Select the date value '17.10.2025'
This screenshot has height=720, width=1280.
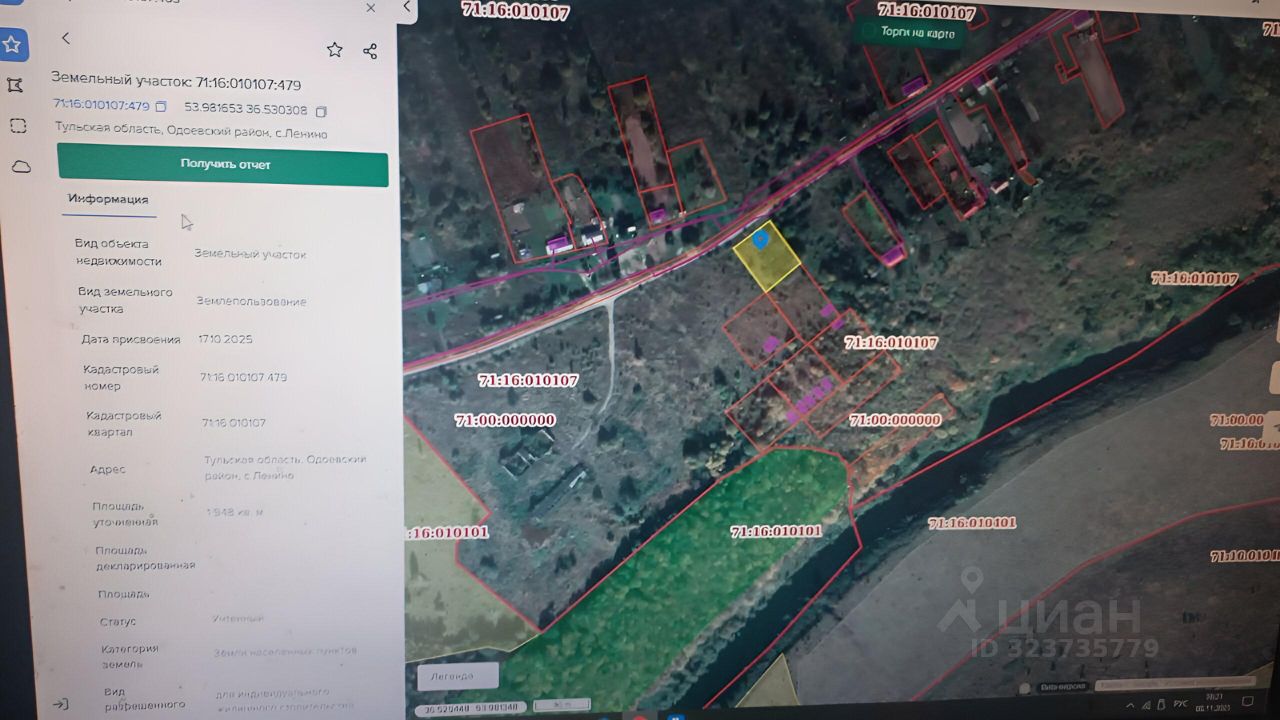pyautogui.click(x=225, y=339)
